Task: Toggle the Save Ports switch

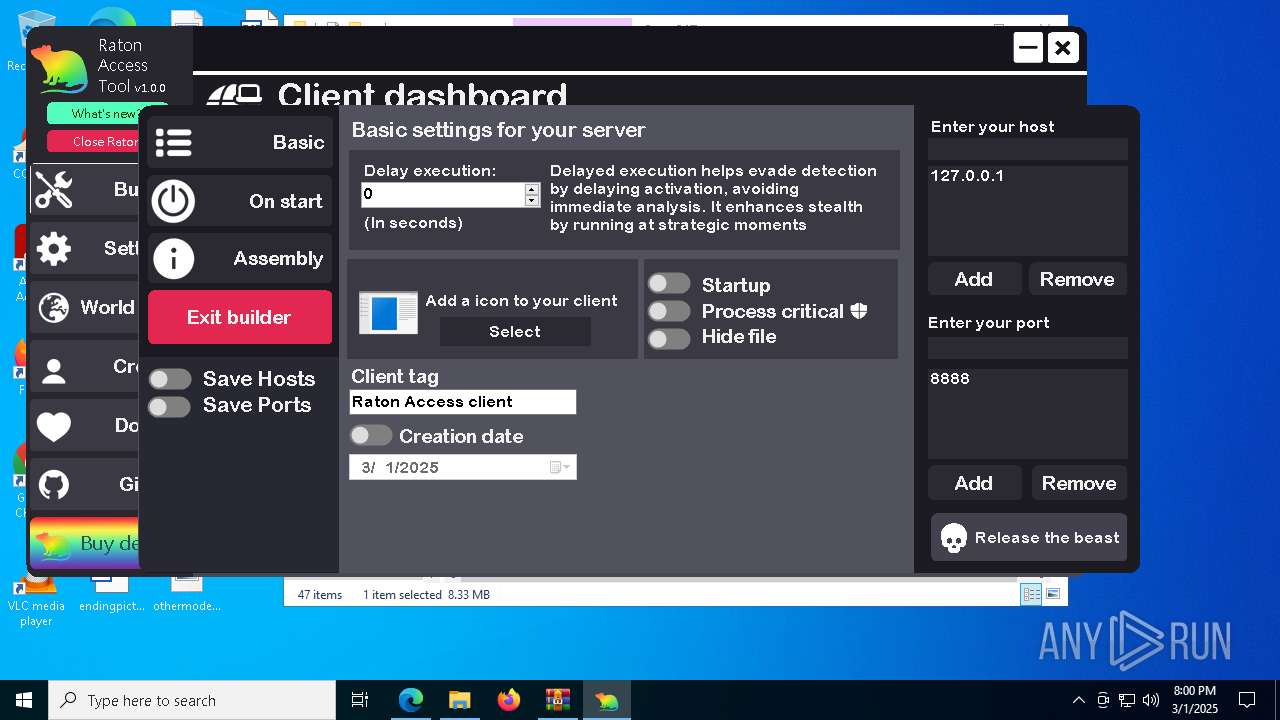Action: tap(170, 406)
